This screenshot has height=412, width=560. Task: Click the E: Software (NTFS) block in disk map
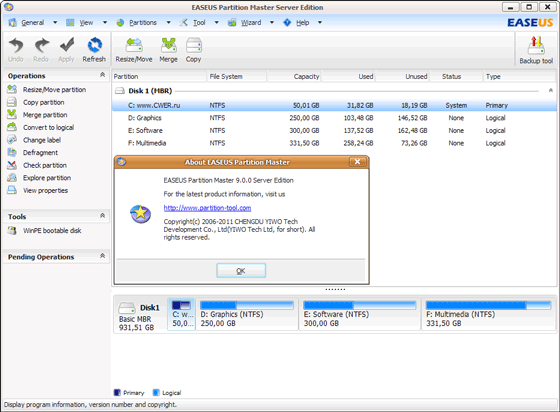(x=360, y=314)
